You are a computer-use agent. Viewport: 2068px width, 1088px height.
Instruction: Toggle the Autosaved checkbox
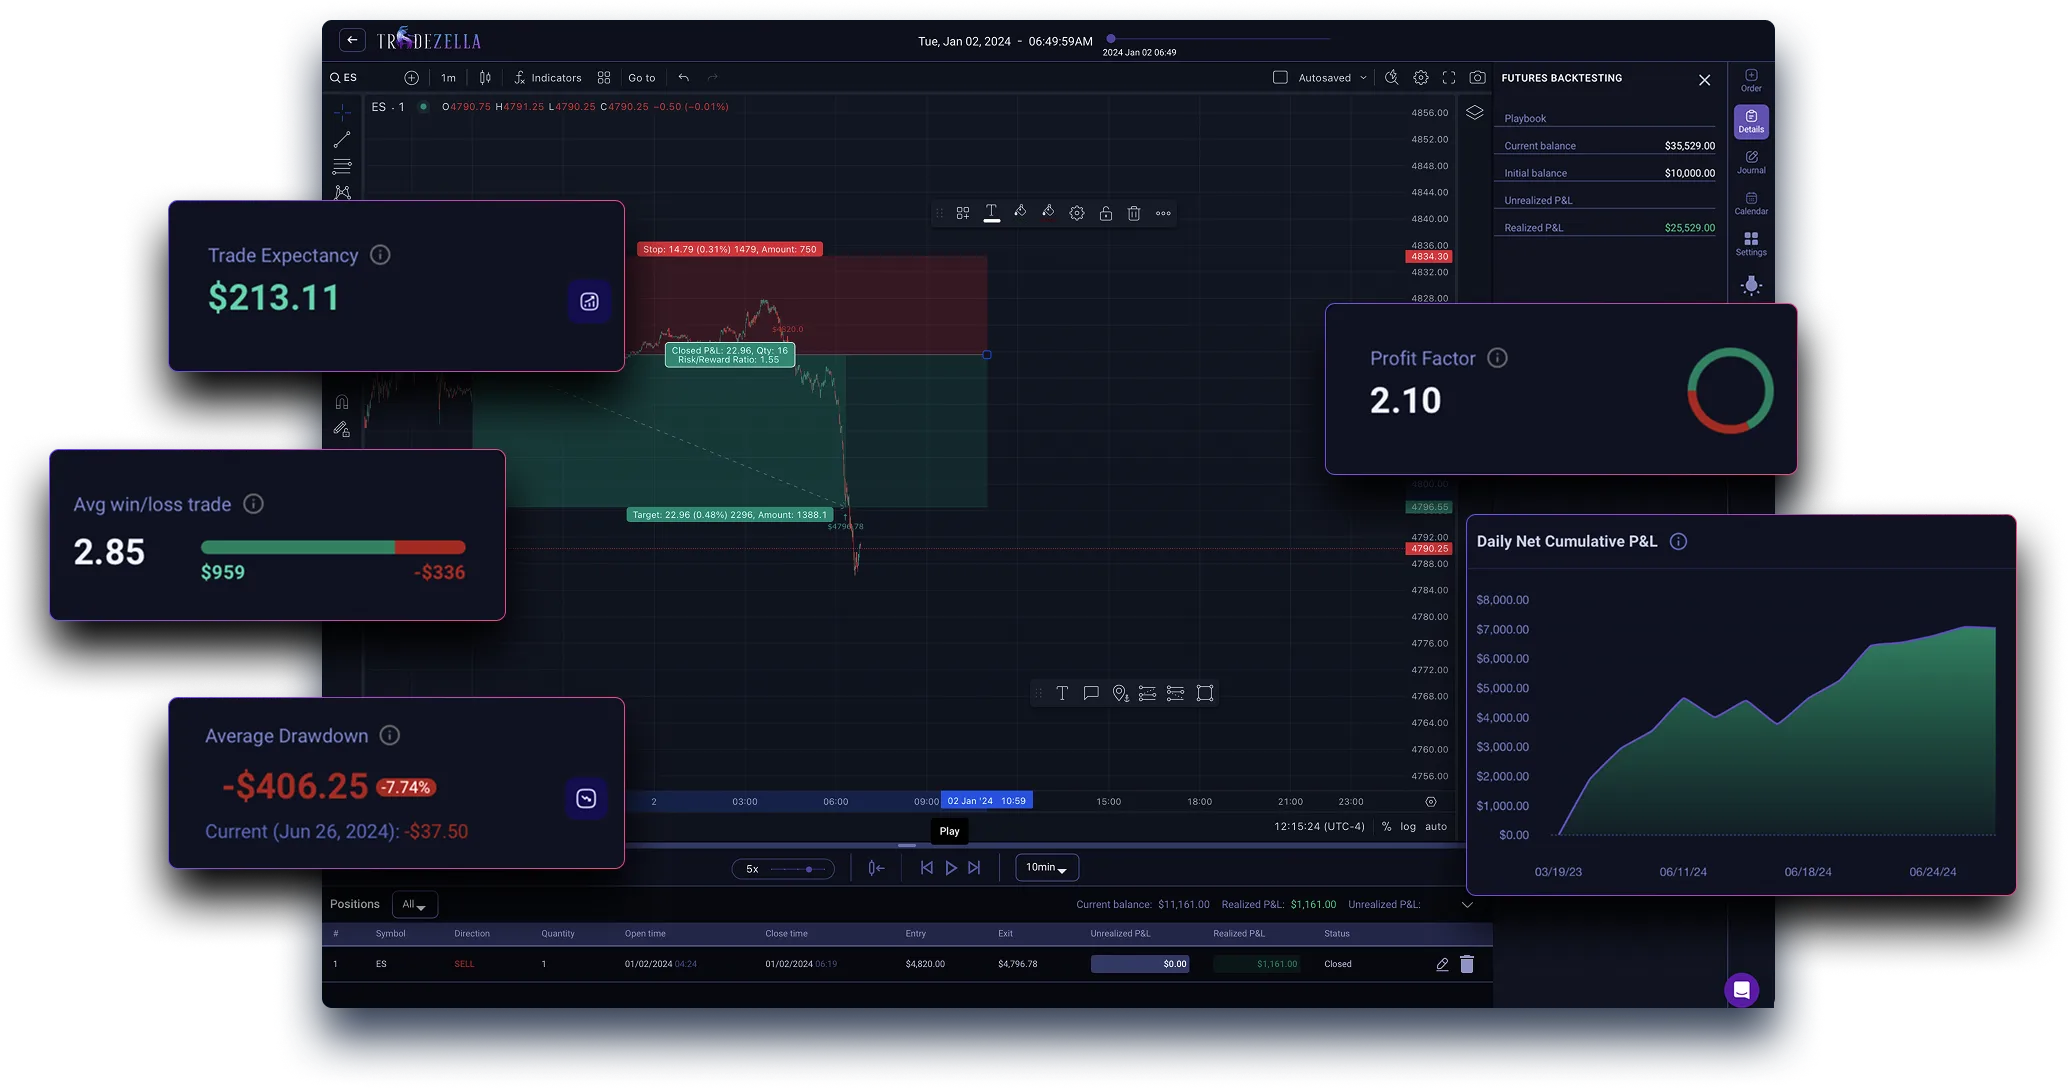pyautogui.click(x=1280, y=78)
